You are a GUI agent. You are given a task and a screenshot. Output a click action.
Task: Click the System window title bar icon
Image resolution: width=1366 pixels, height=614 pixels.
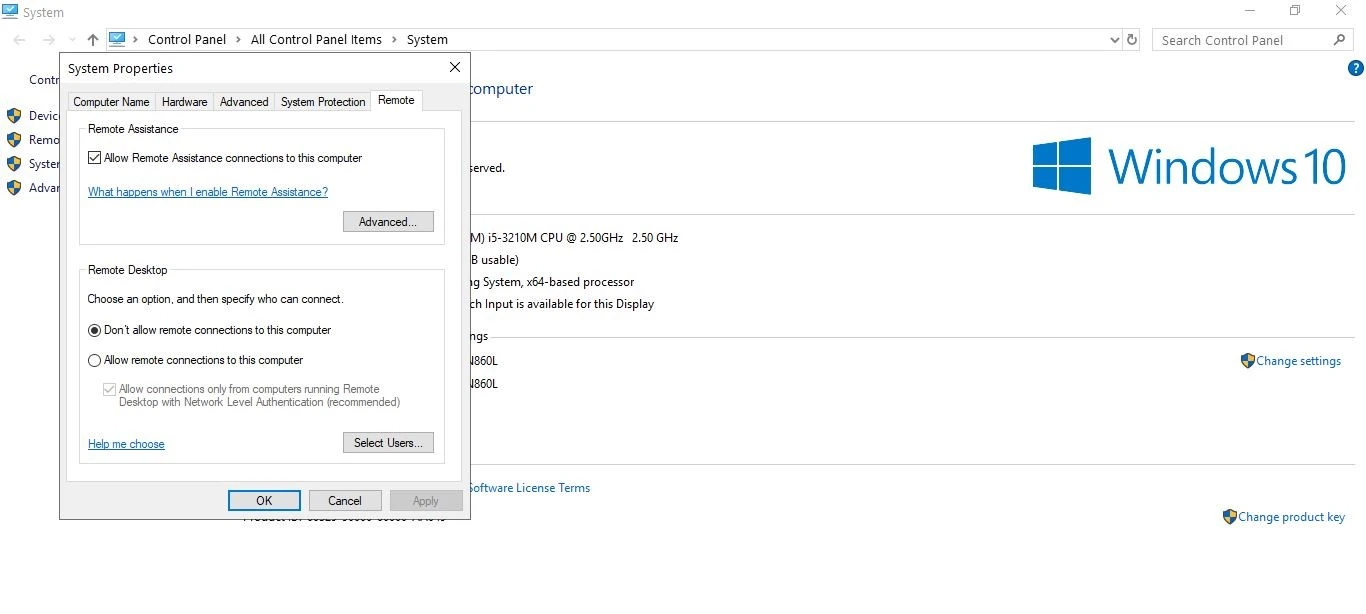10,12
